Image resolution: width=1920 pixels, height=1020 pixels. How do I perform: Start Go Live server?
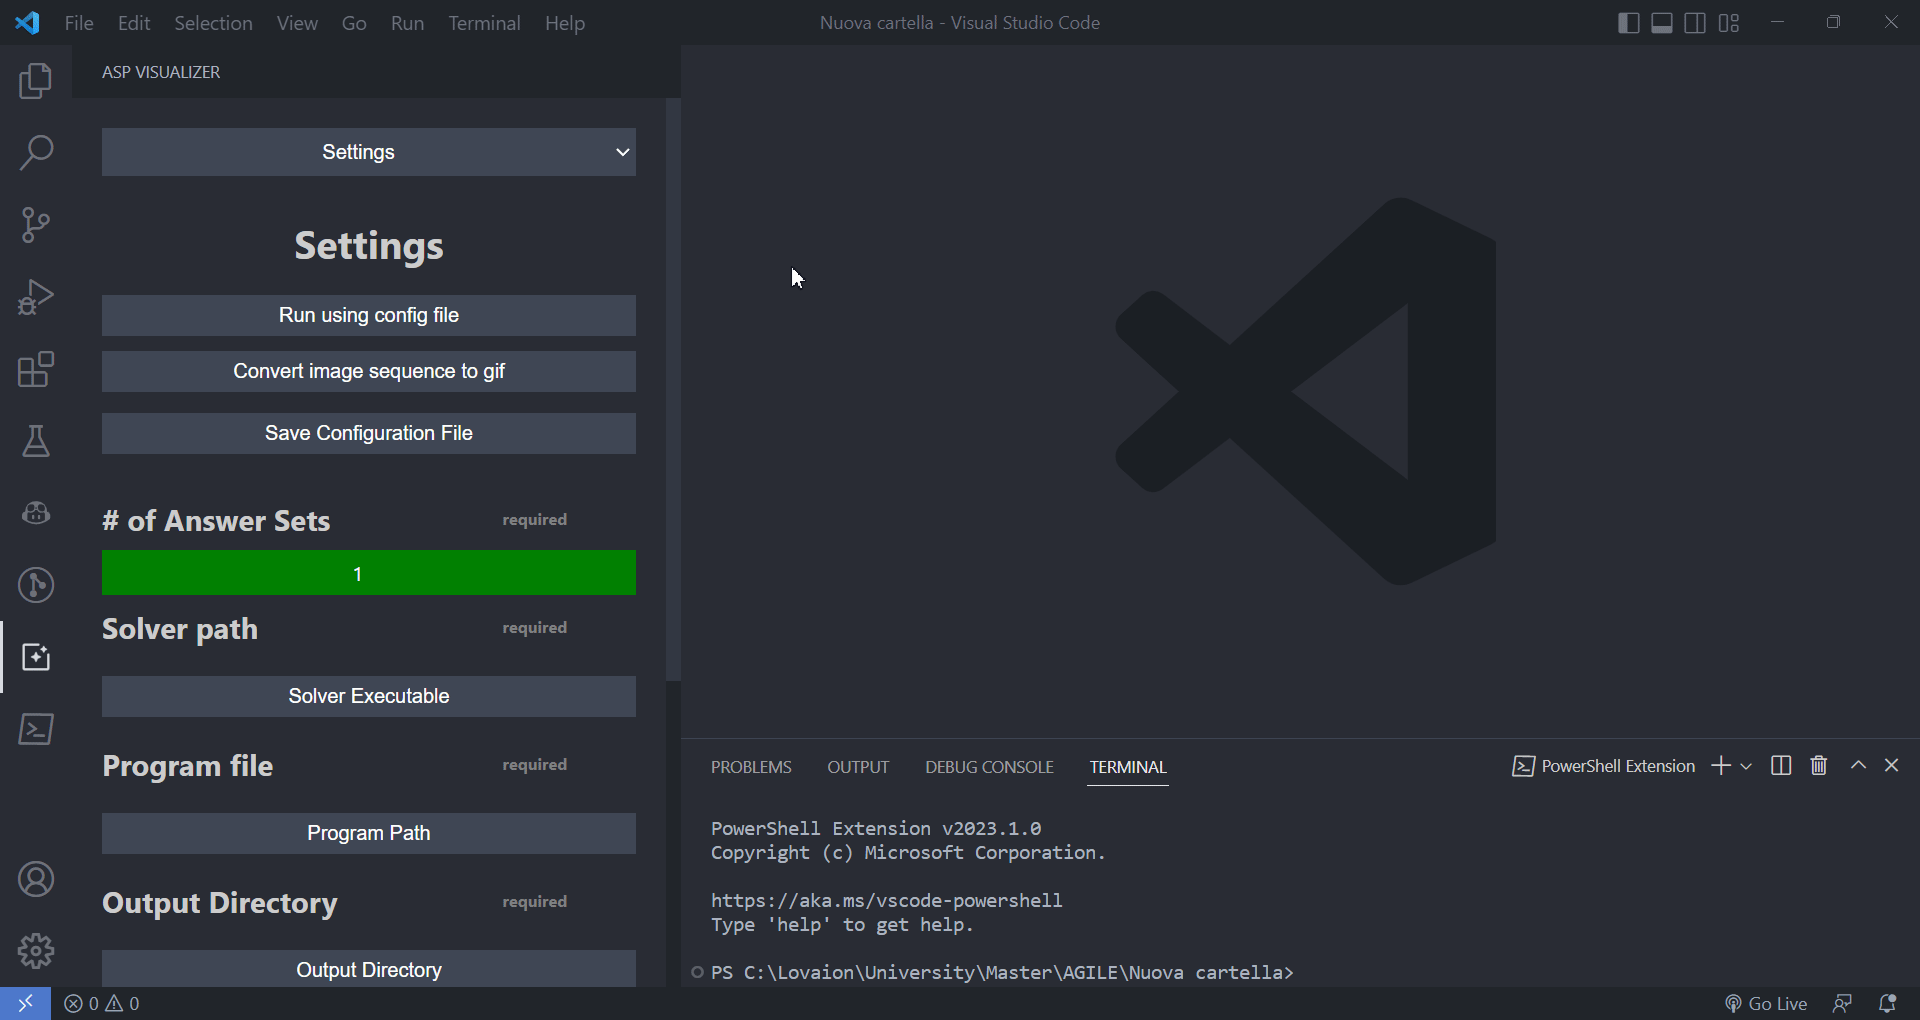pos(1766,1003)
